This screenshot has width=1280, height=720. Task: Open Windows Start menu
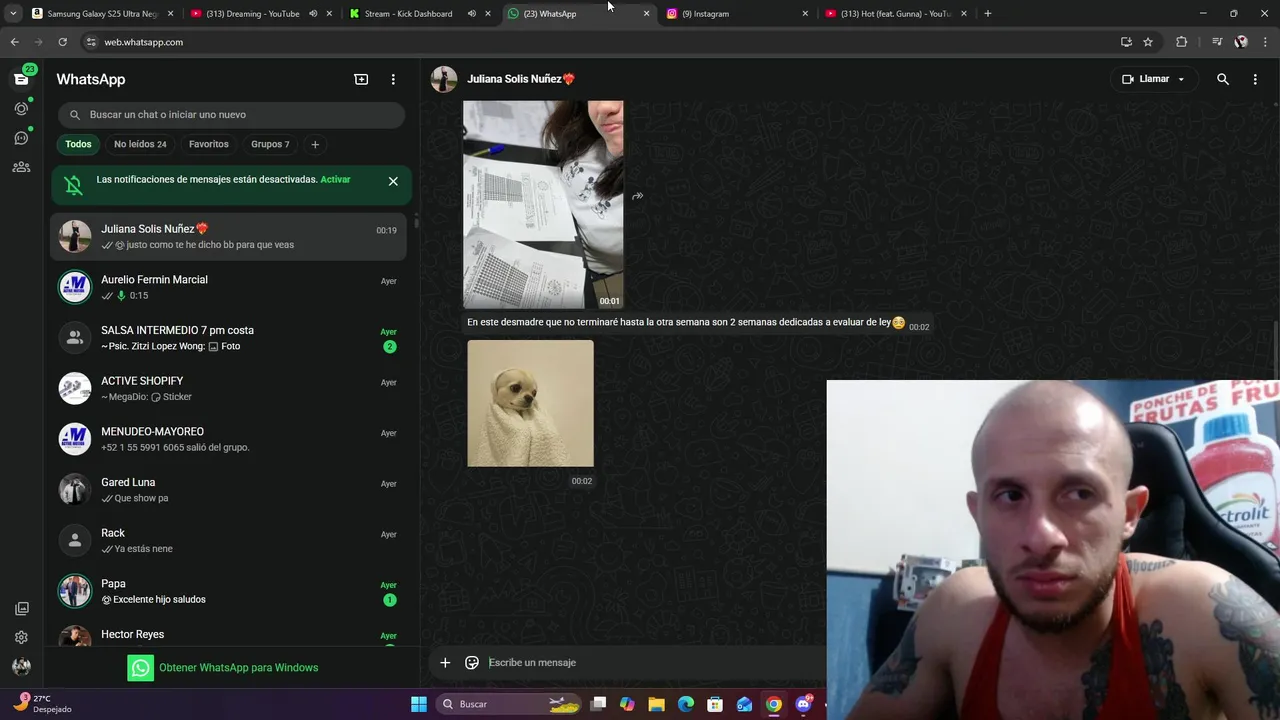[419, 704]
